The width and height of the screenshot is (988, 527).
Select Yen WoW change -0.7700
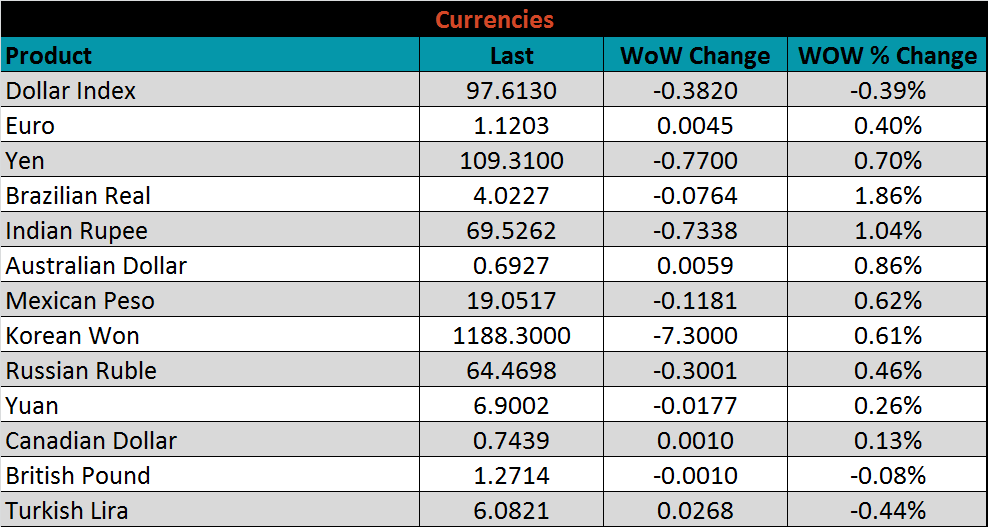pyautogui.click(x=695, y=161)
